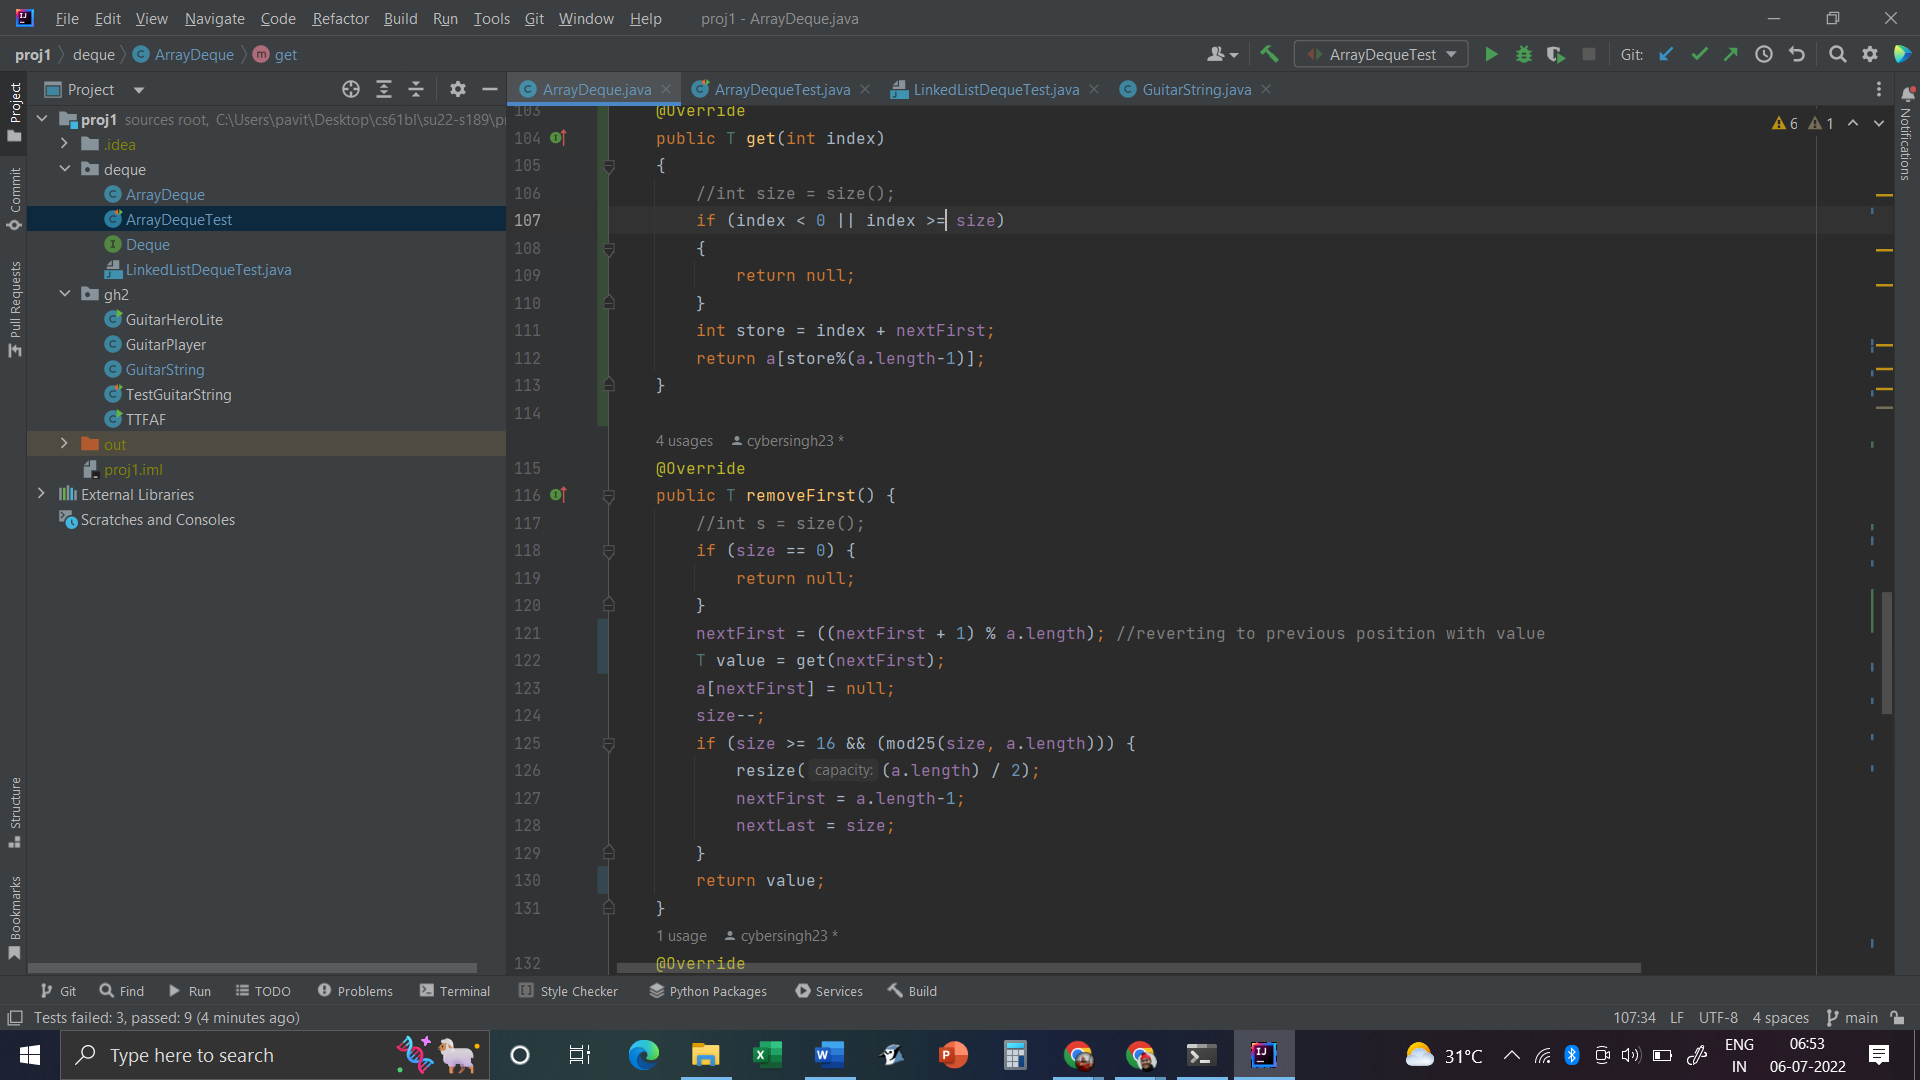Image resolution: width=1920 pixels, height=1080 pixels.
Task: Collapse the gh2 folder
Action: 64,294
